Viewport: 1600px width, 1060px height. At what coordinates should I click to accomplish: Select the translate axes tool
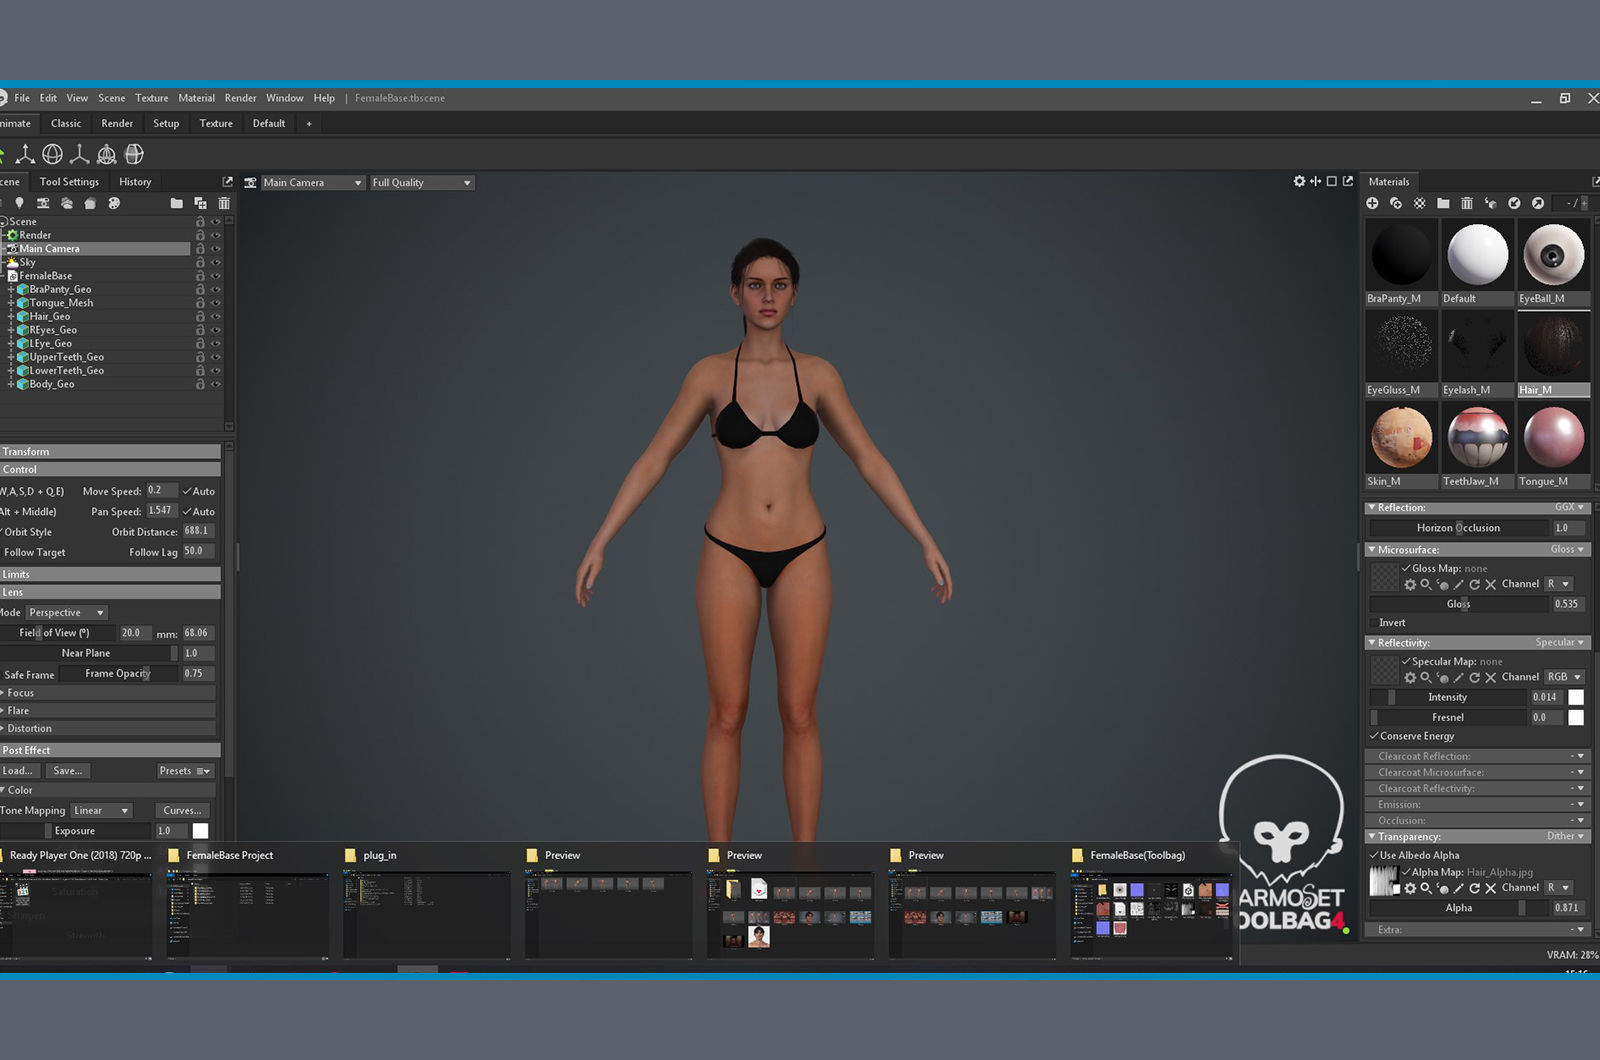(26, 154)
